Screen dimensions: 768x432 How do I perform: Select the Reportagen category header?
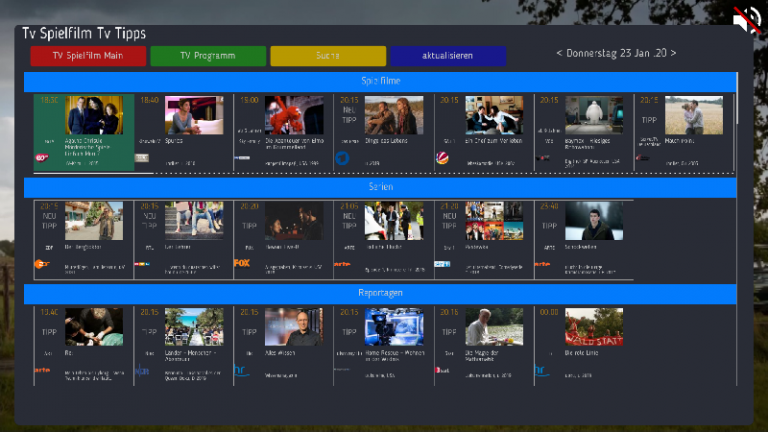[379, 293]
